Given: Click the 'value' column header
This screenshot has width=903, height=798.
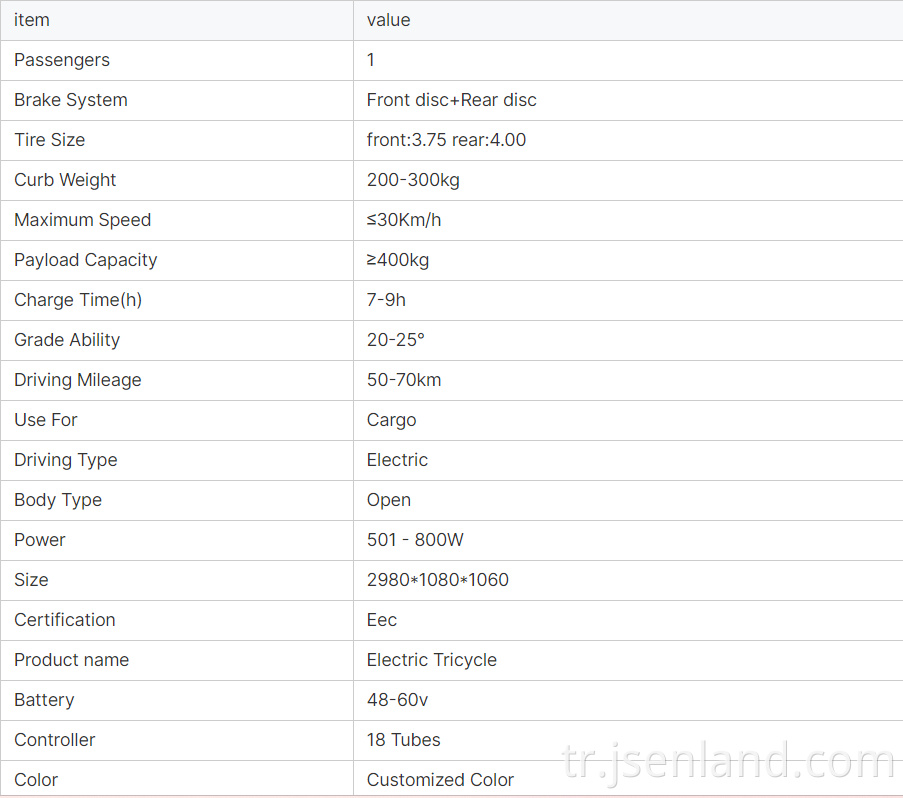Looking at the screenshot, I should [x=389, y=20].
